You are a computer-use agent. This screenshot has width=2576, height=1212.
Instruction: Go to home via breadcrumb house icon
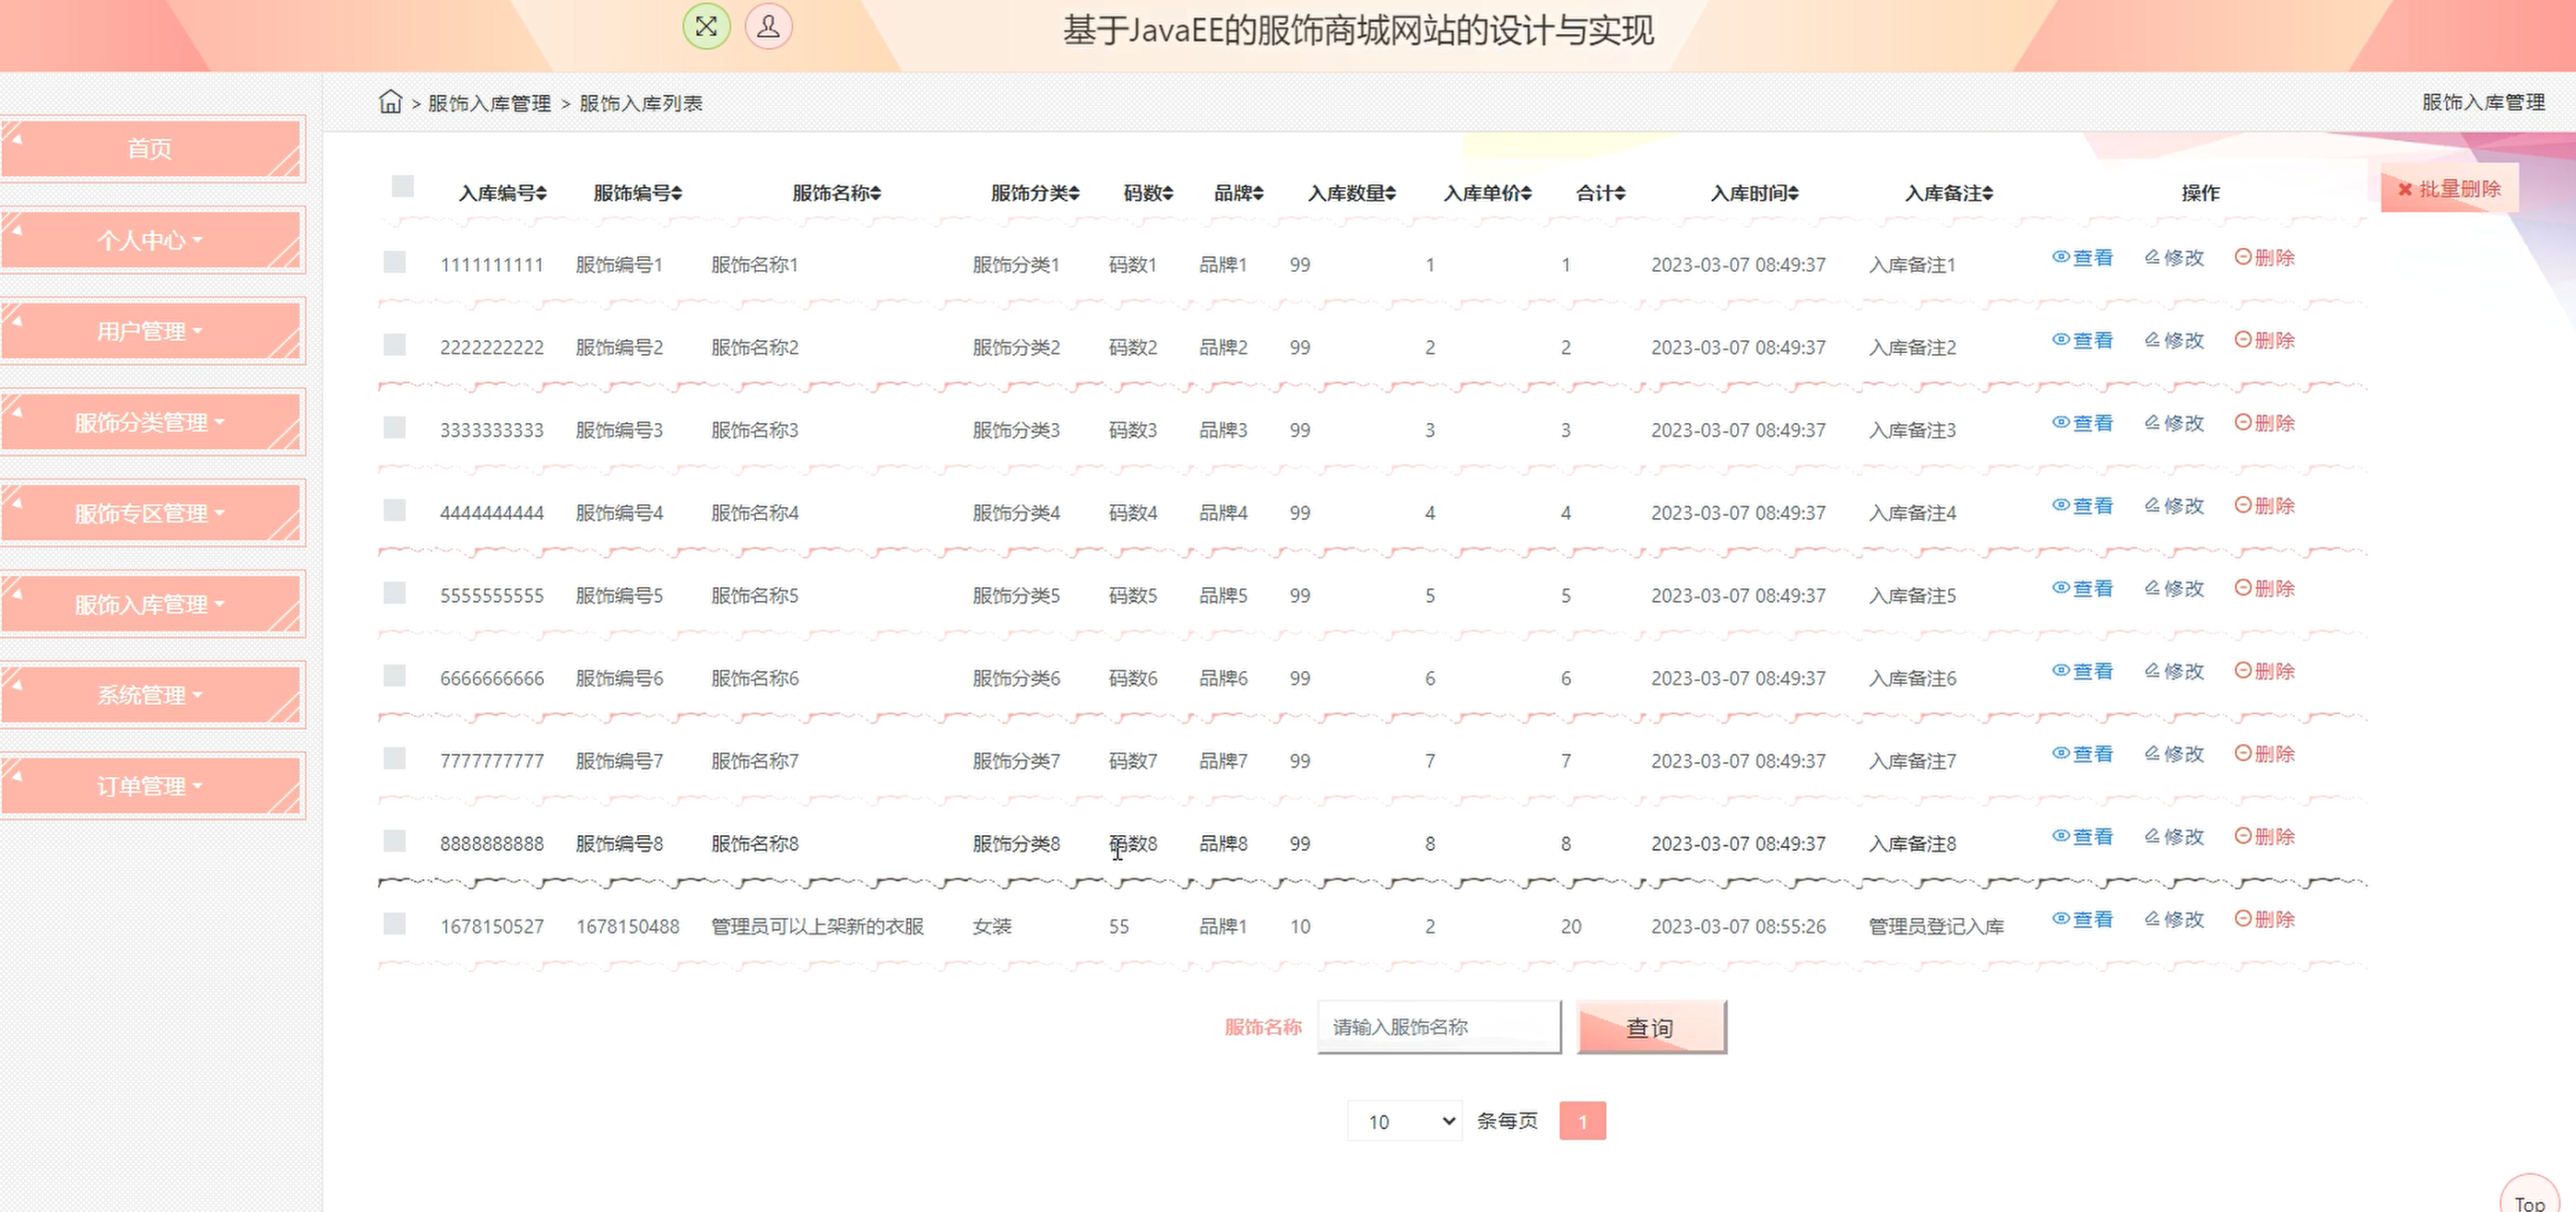390,102
